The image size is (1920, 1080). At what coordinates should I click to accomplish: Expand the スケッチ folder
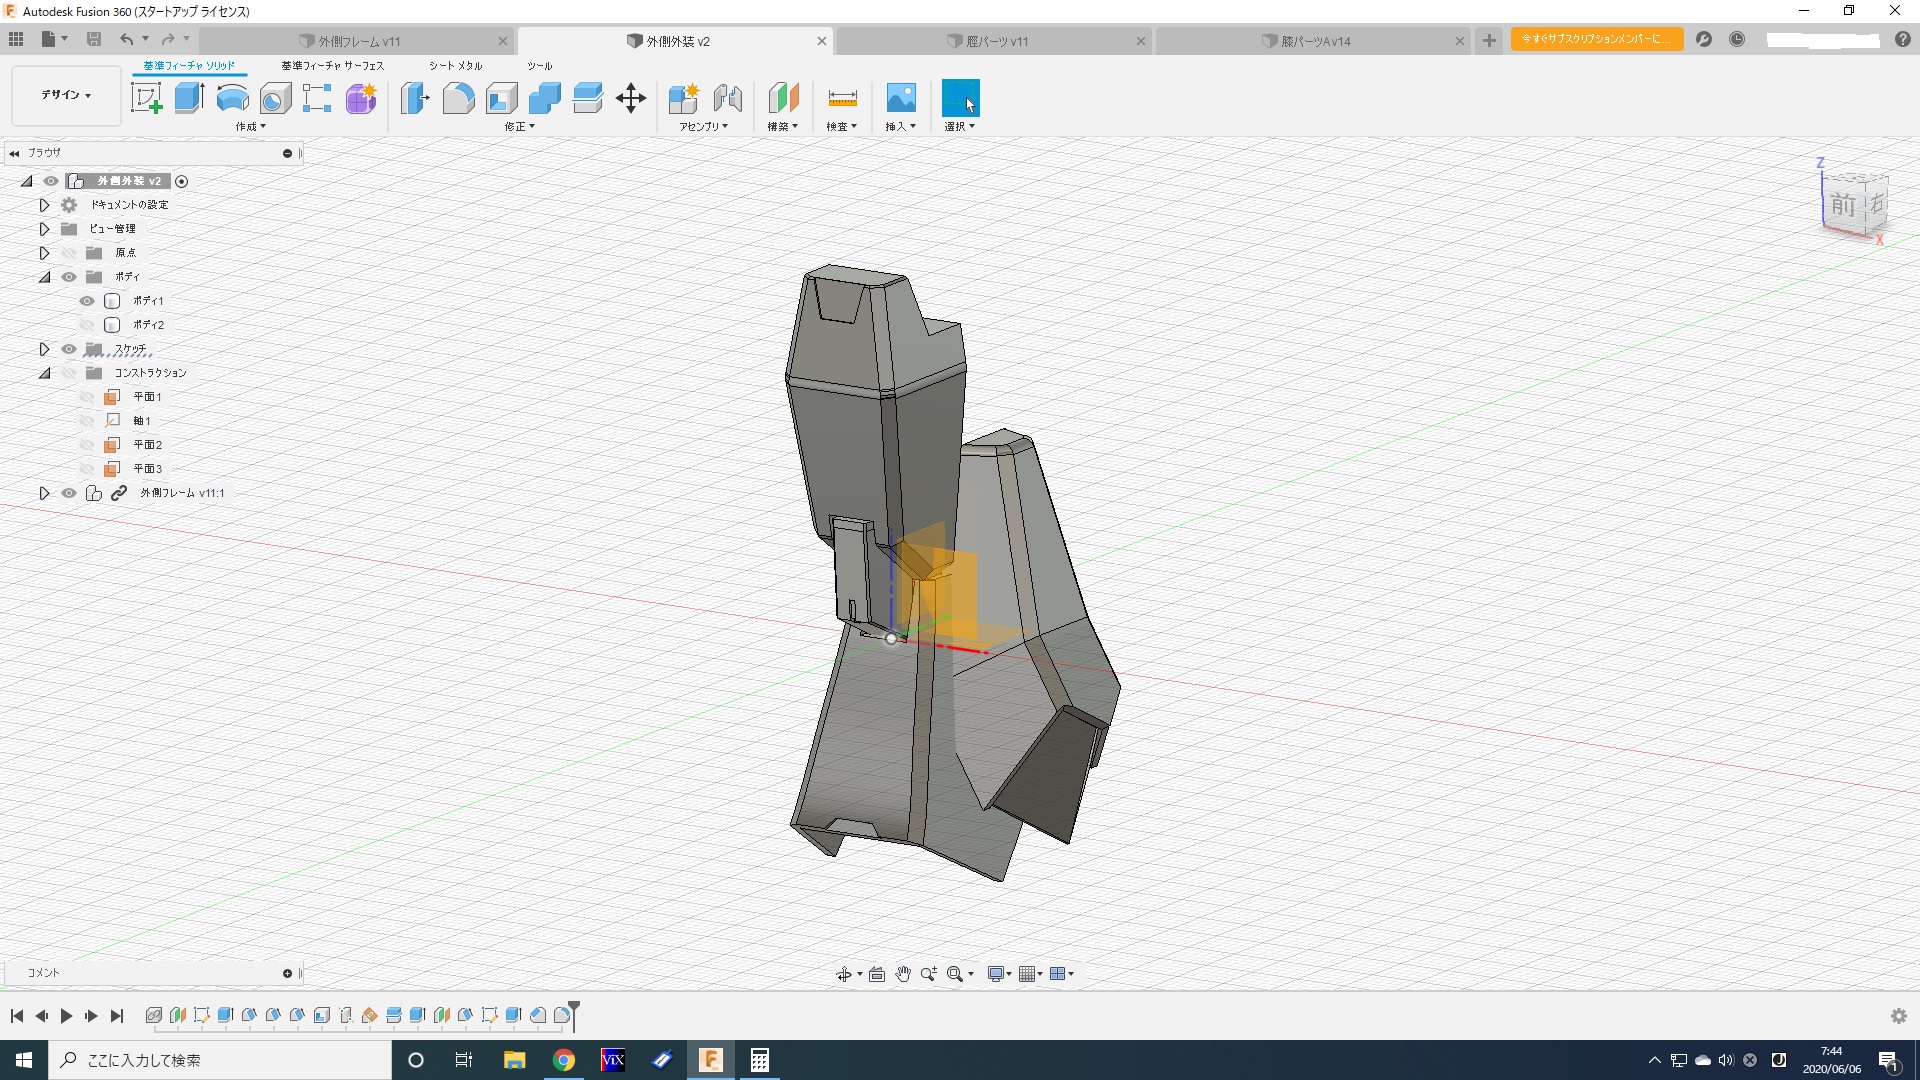(44, 349)
